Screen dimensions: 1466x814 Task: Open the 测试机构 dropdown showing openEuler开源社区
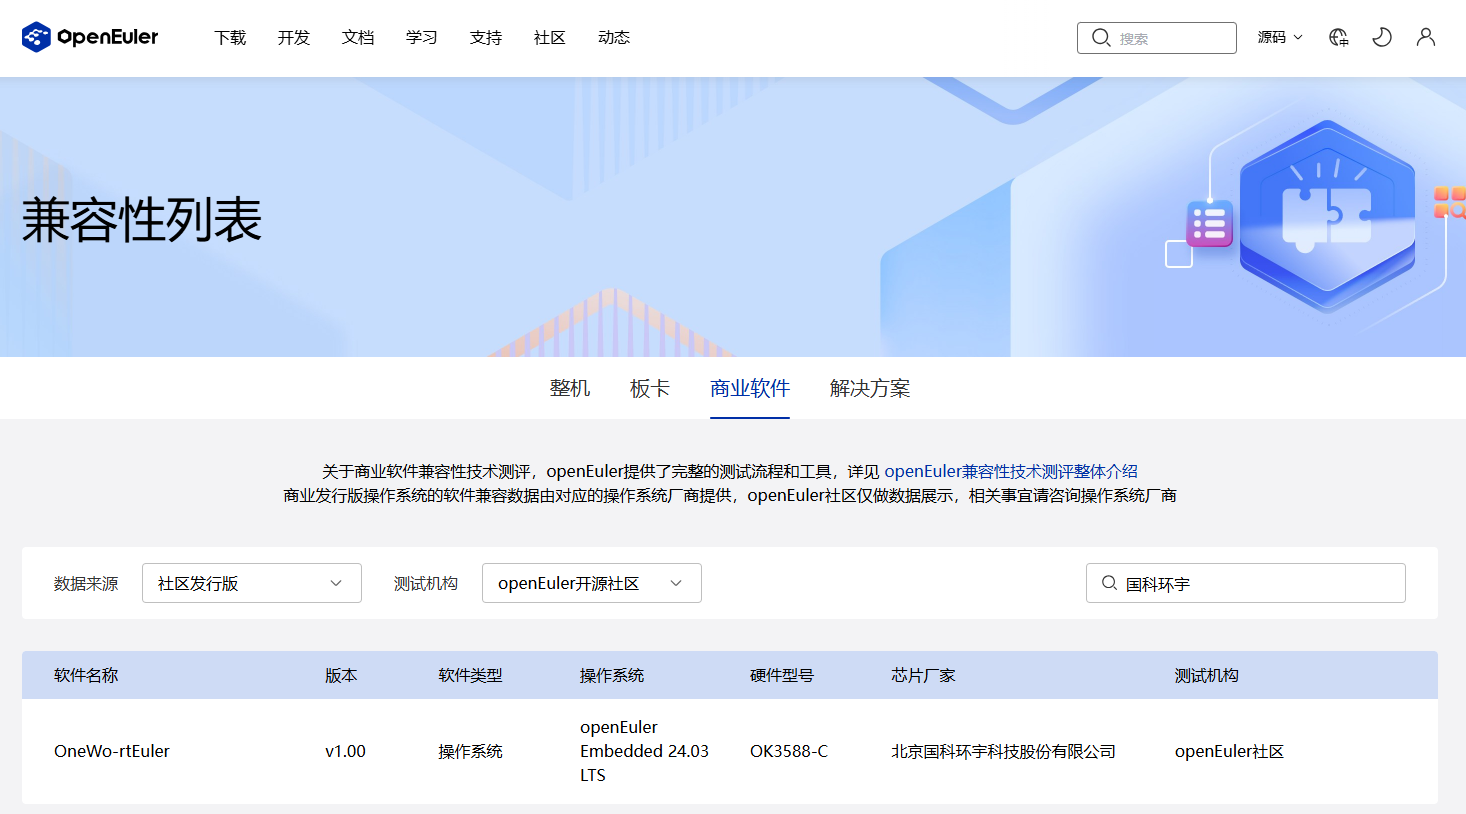(592, 583)
